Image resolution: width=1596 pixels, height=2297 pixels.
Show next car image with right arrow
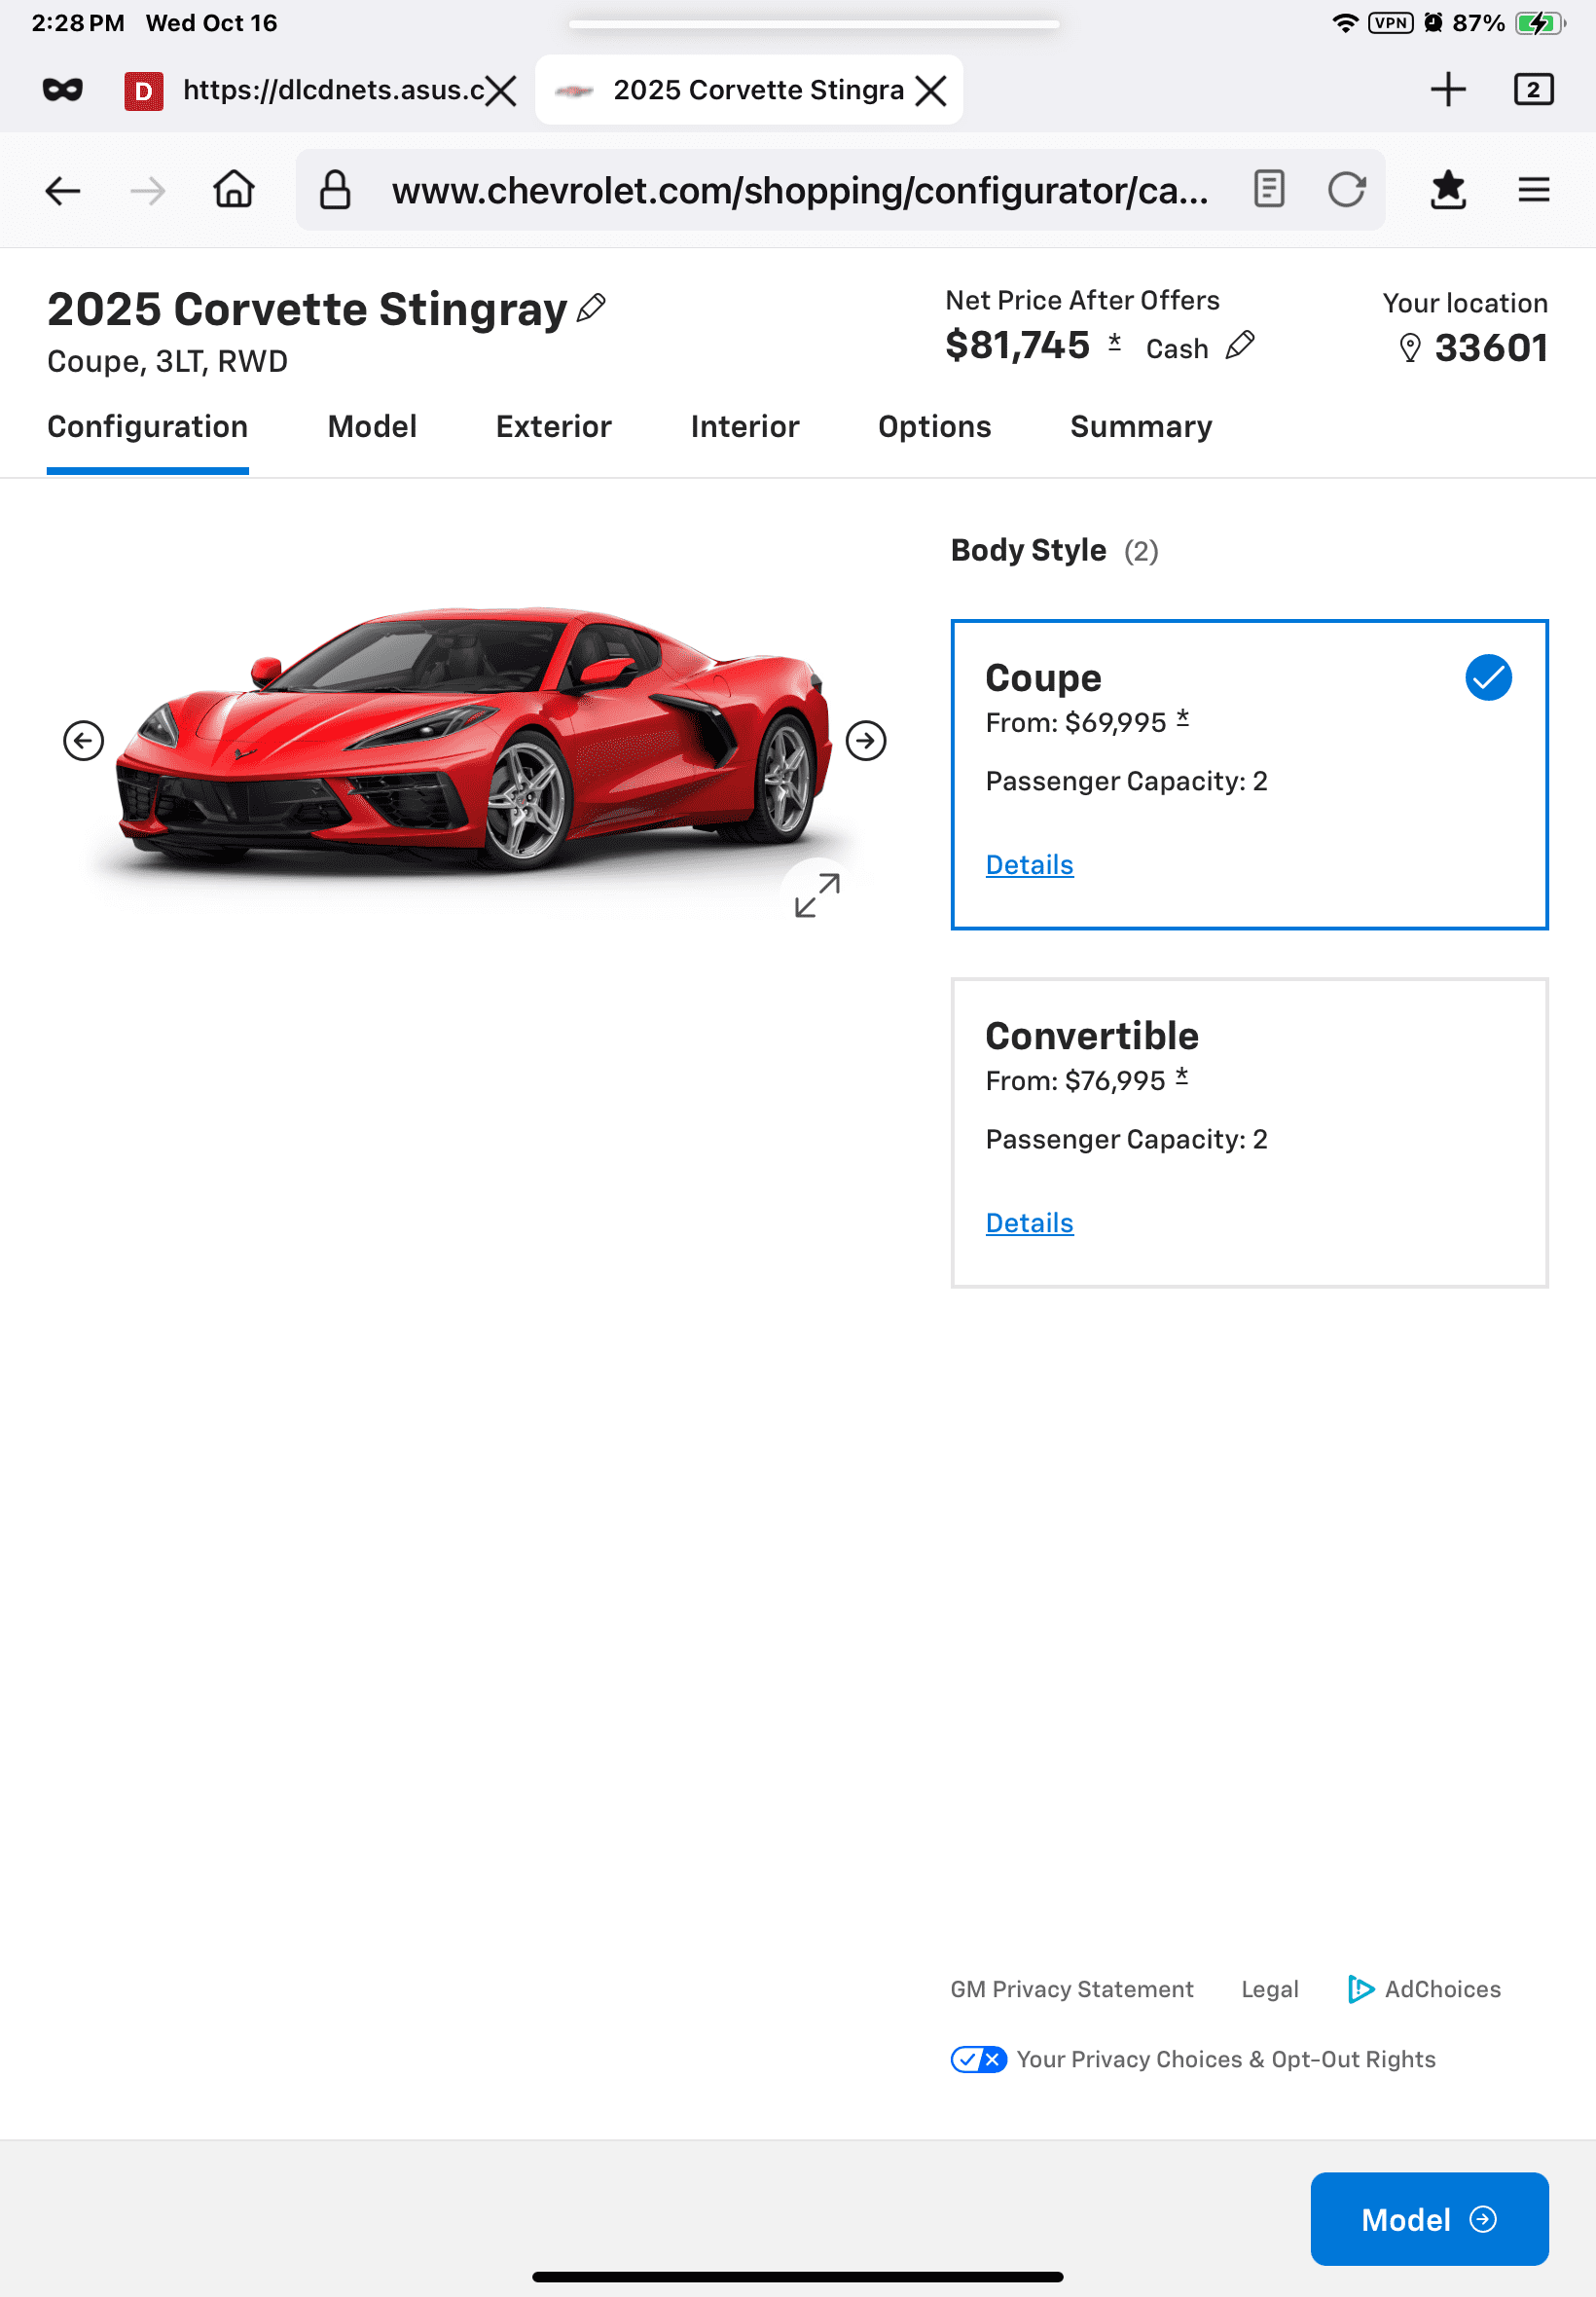[x=865, y=741]
